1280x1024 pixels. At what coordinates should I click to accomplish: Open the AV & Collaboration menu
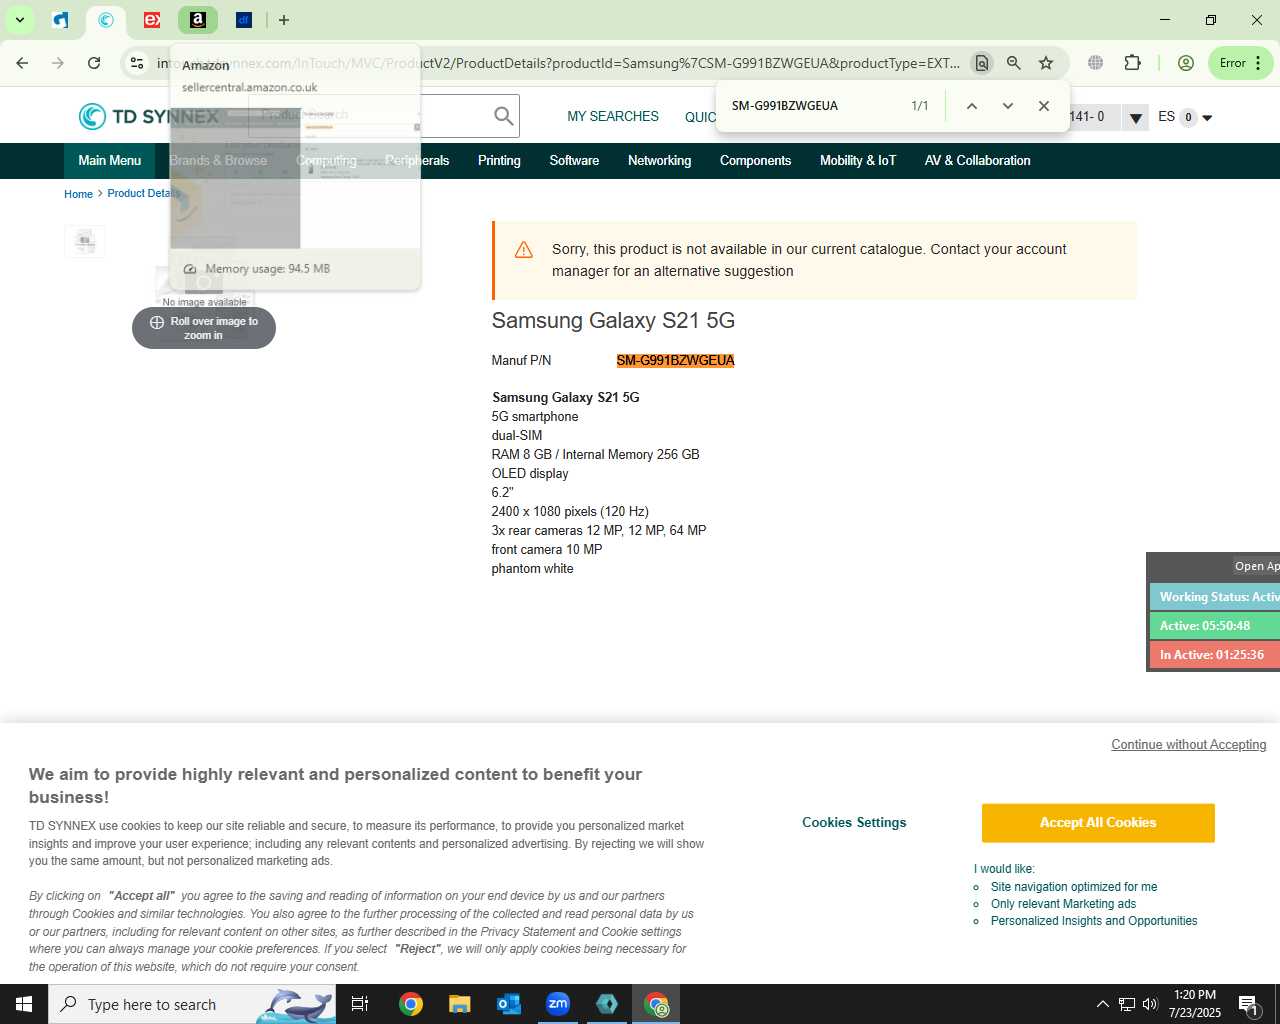tap(977, 160)
